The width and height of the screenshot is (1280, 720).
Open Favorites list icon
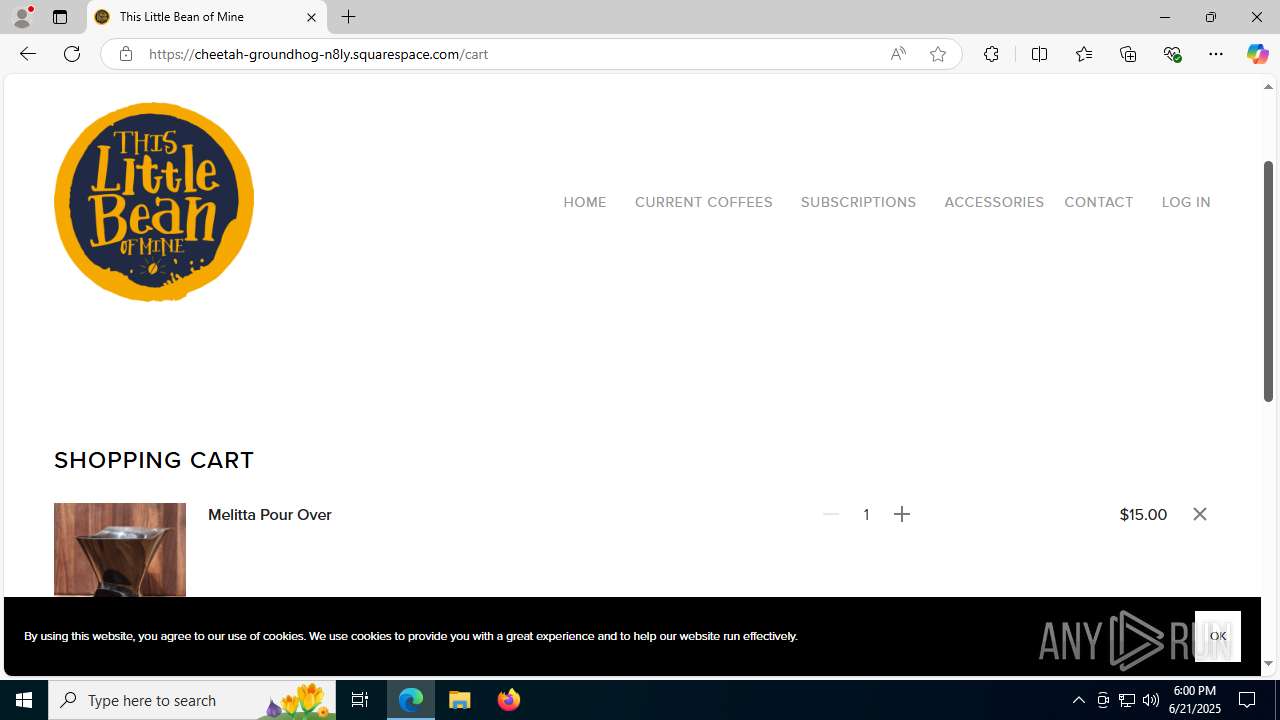[1083, 54]
